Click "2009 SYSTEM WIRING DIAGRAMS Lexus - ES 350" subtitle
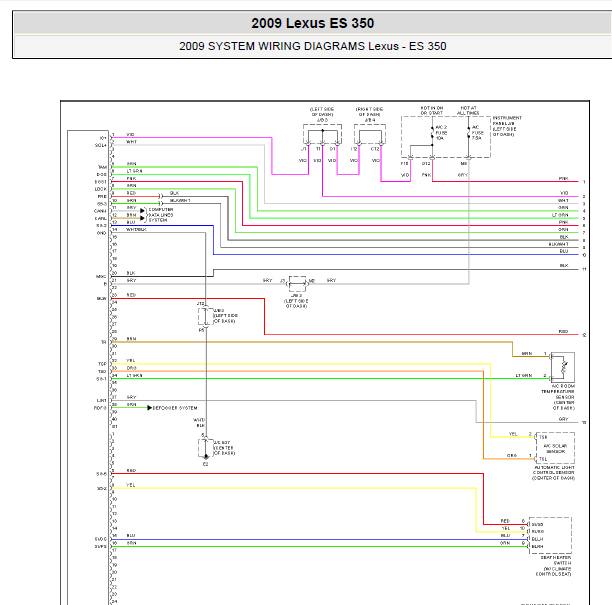612x605 pixels. click(312, 46)
